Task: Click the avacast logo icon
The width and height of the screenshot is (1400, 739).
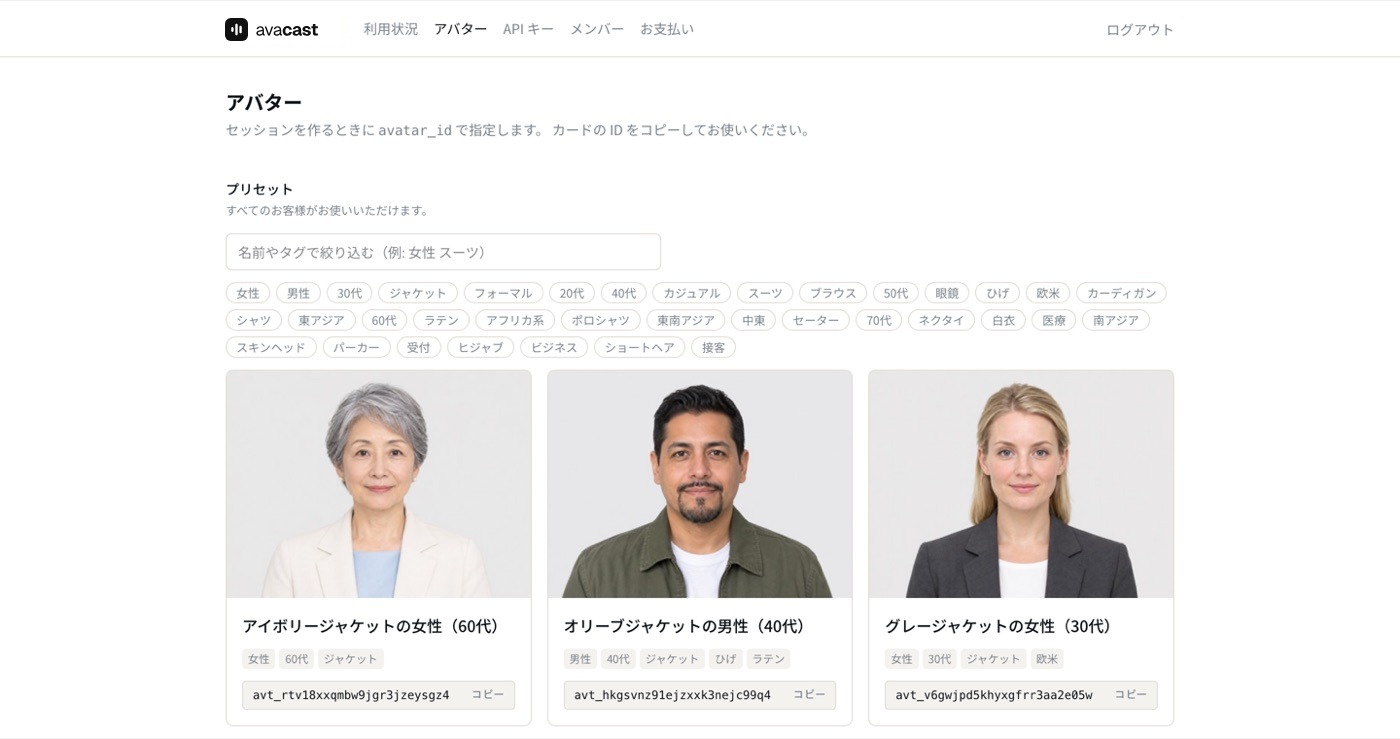Action: (x=236, y=29)
